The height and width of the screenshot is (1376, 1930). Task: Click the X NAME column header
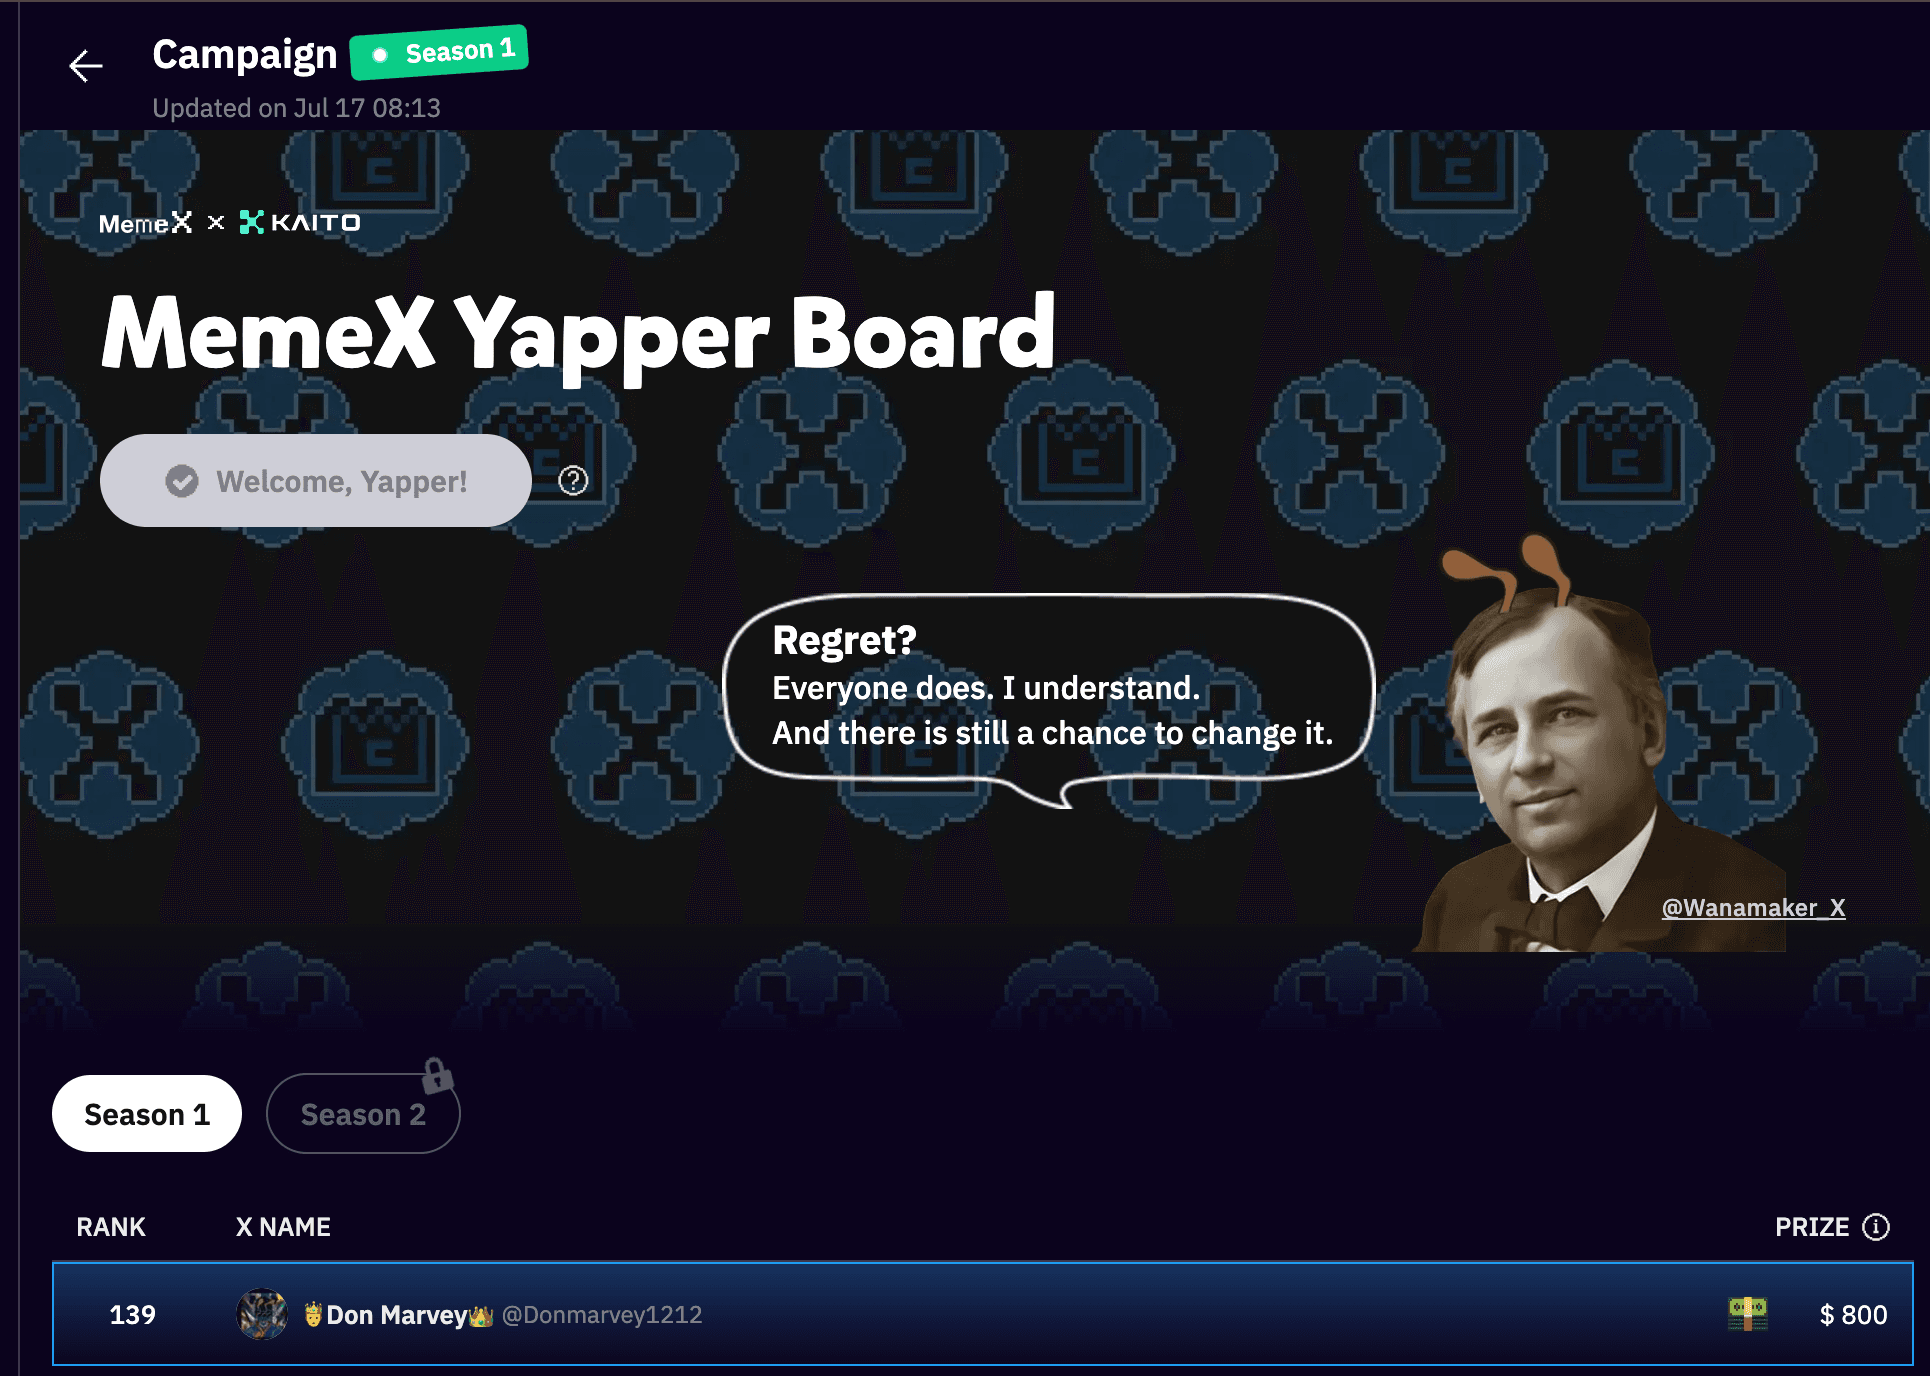pos(283,1227)
